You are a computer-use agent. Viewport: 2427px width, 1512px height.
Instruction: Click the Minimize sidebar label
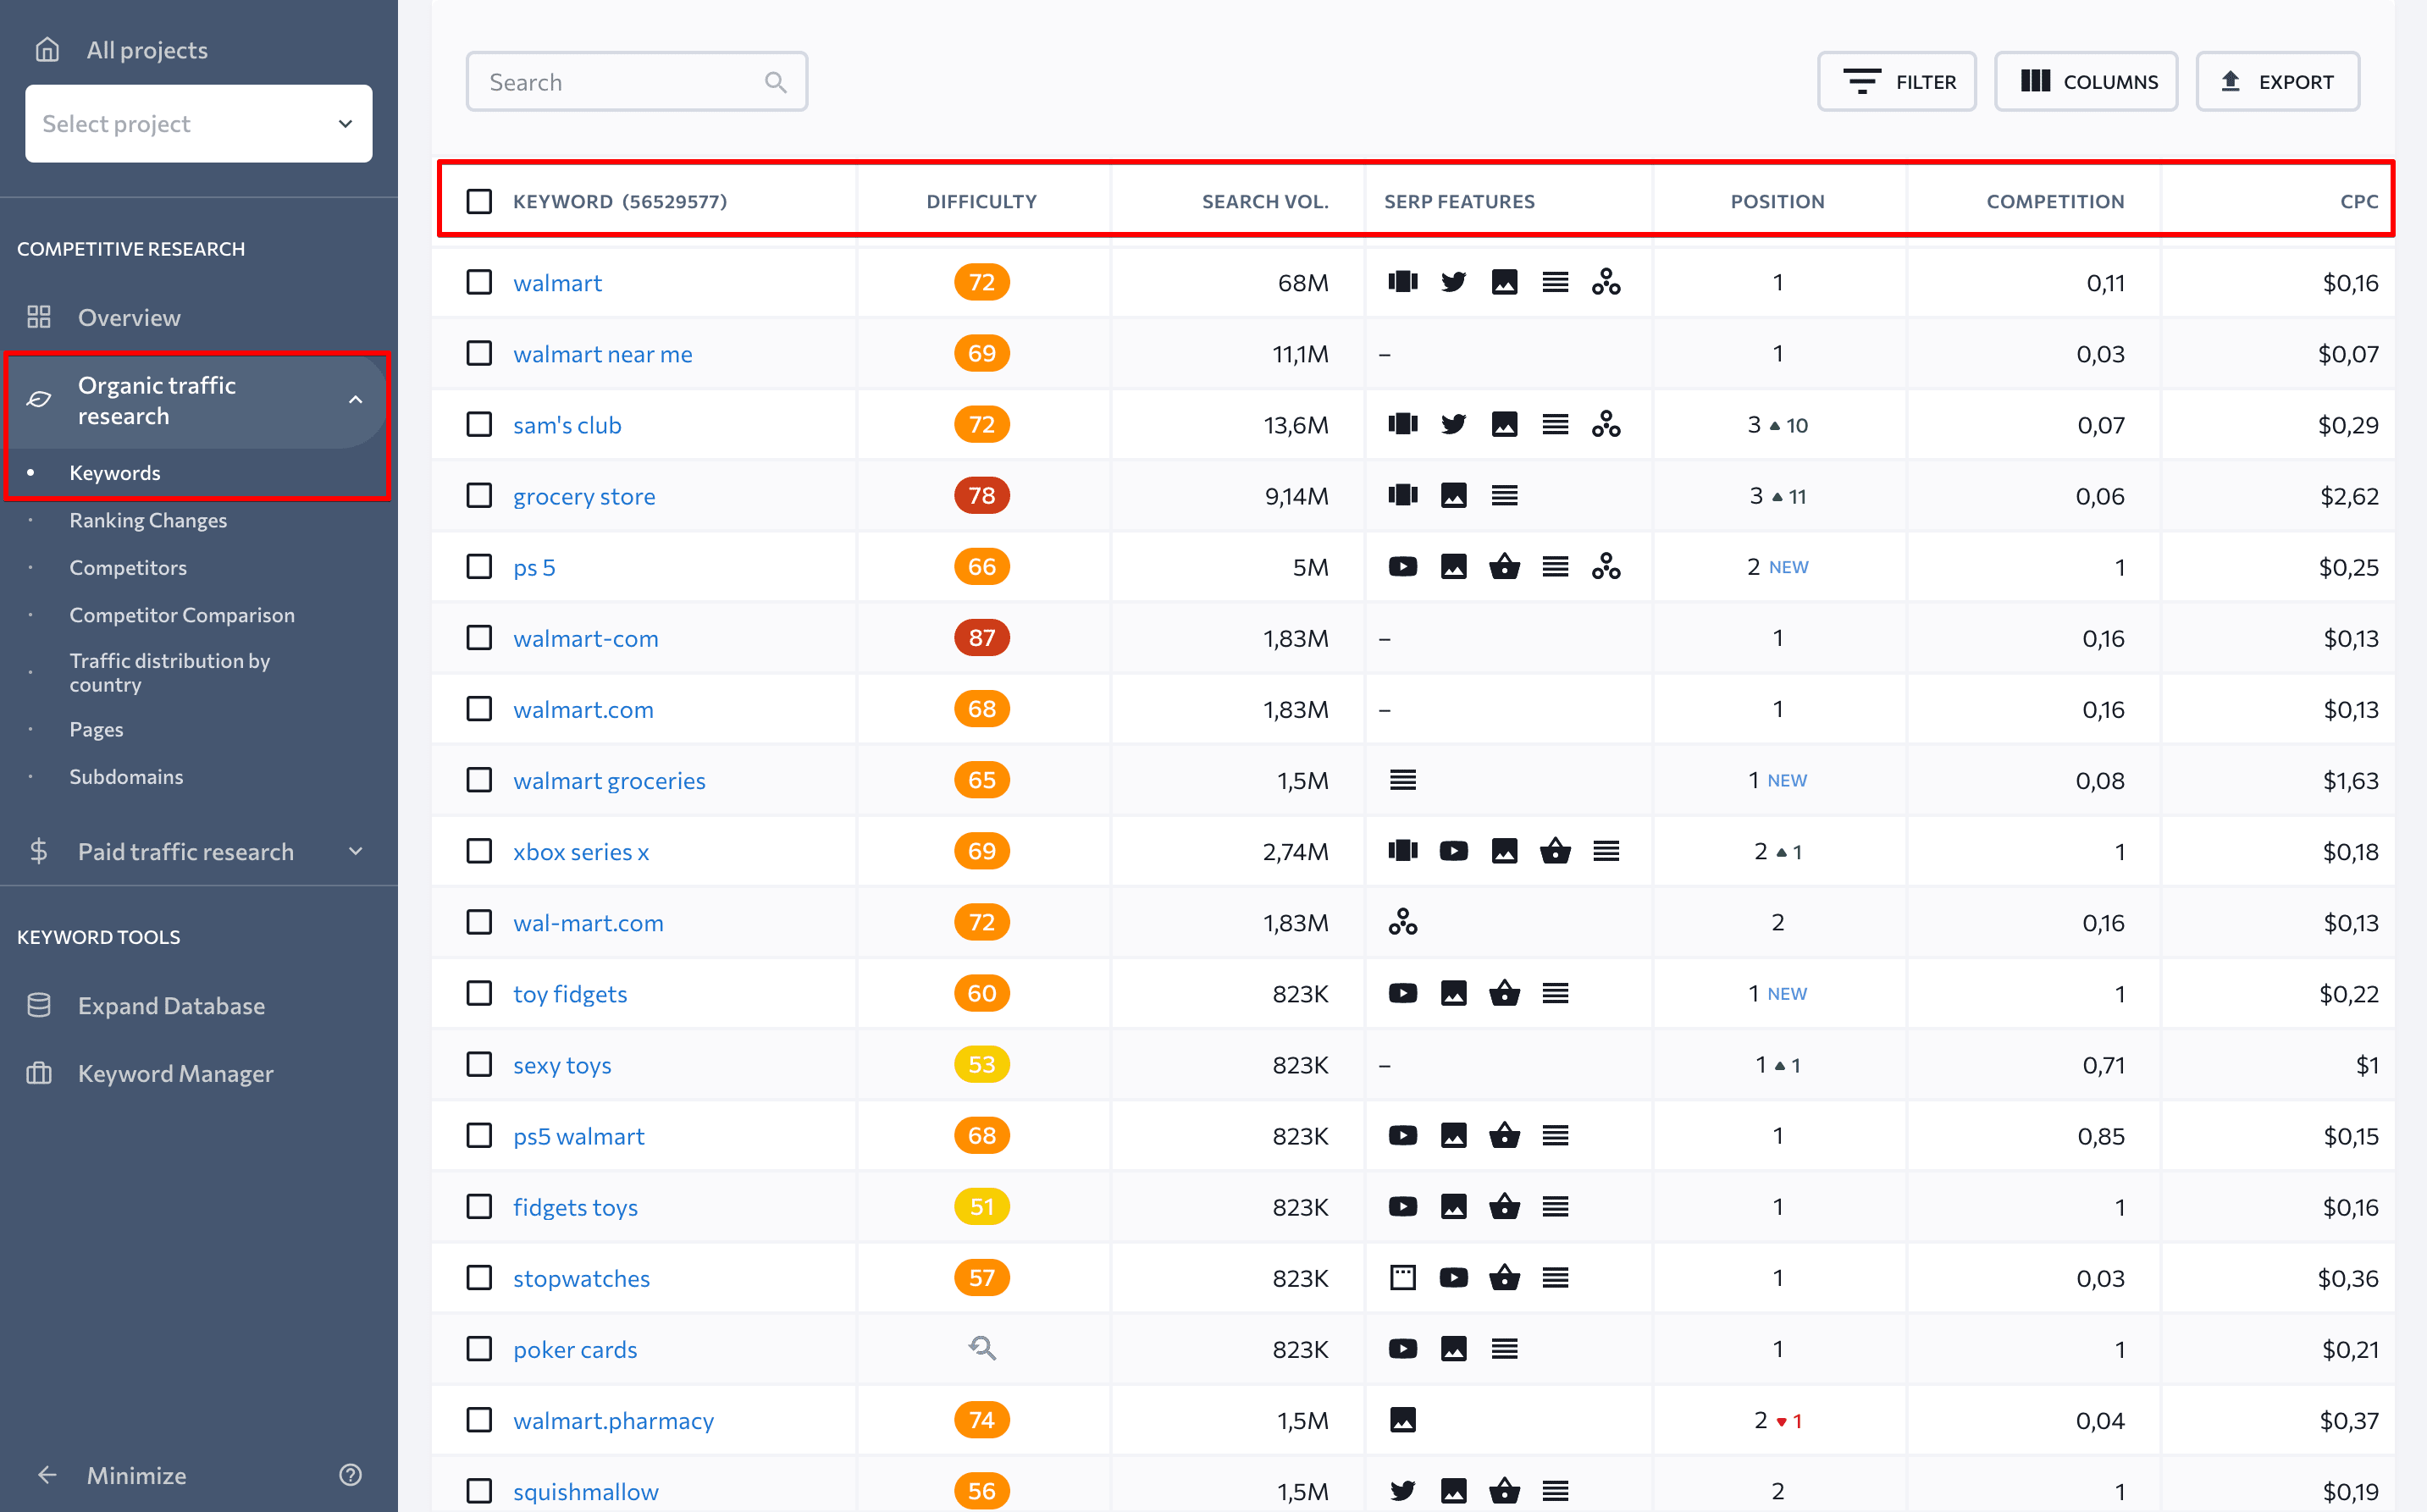(x=136, y=1475)
